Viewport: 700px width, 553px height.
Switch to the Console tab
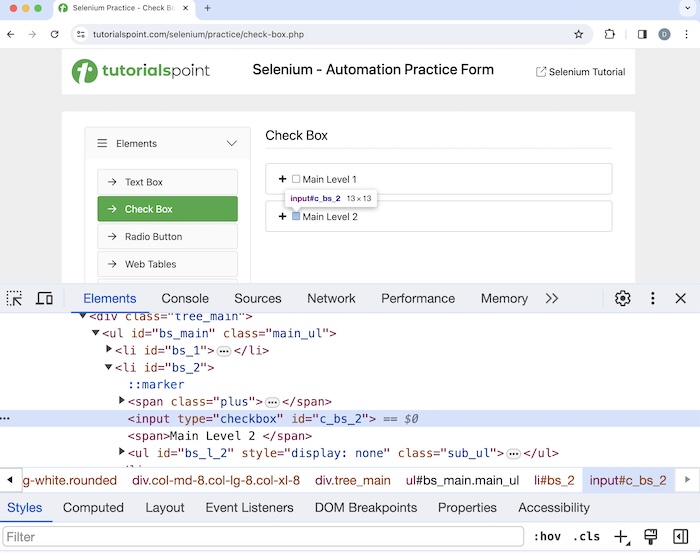185,298
